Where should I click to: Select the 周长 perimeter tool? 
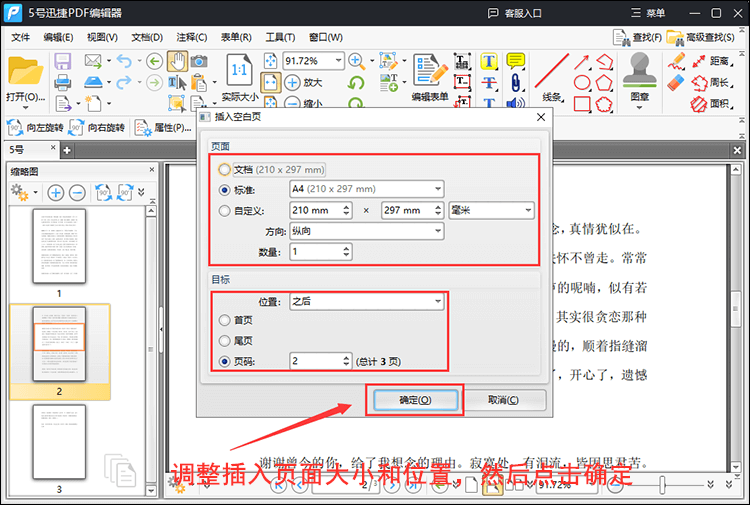pyautogui.click(x=714, y=82)
